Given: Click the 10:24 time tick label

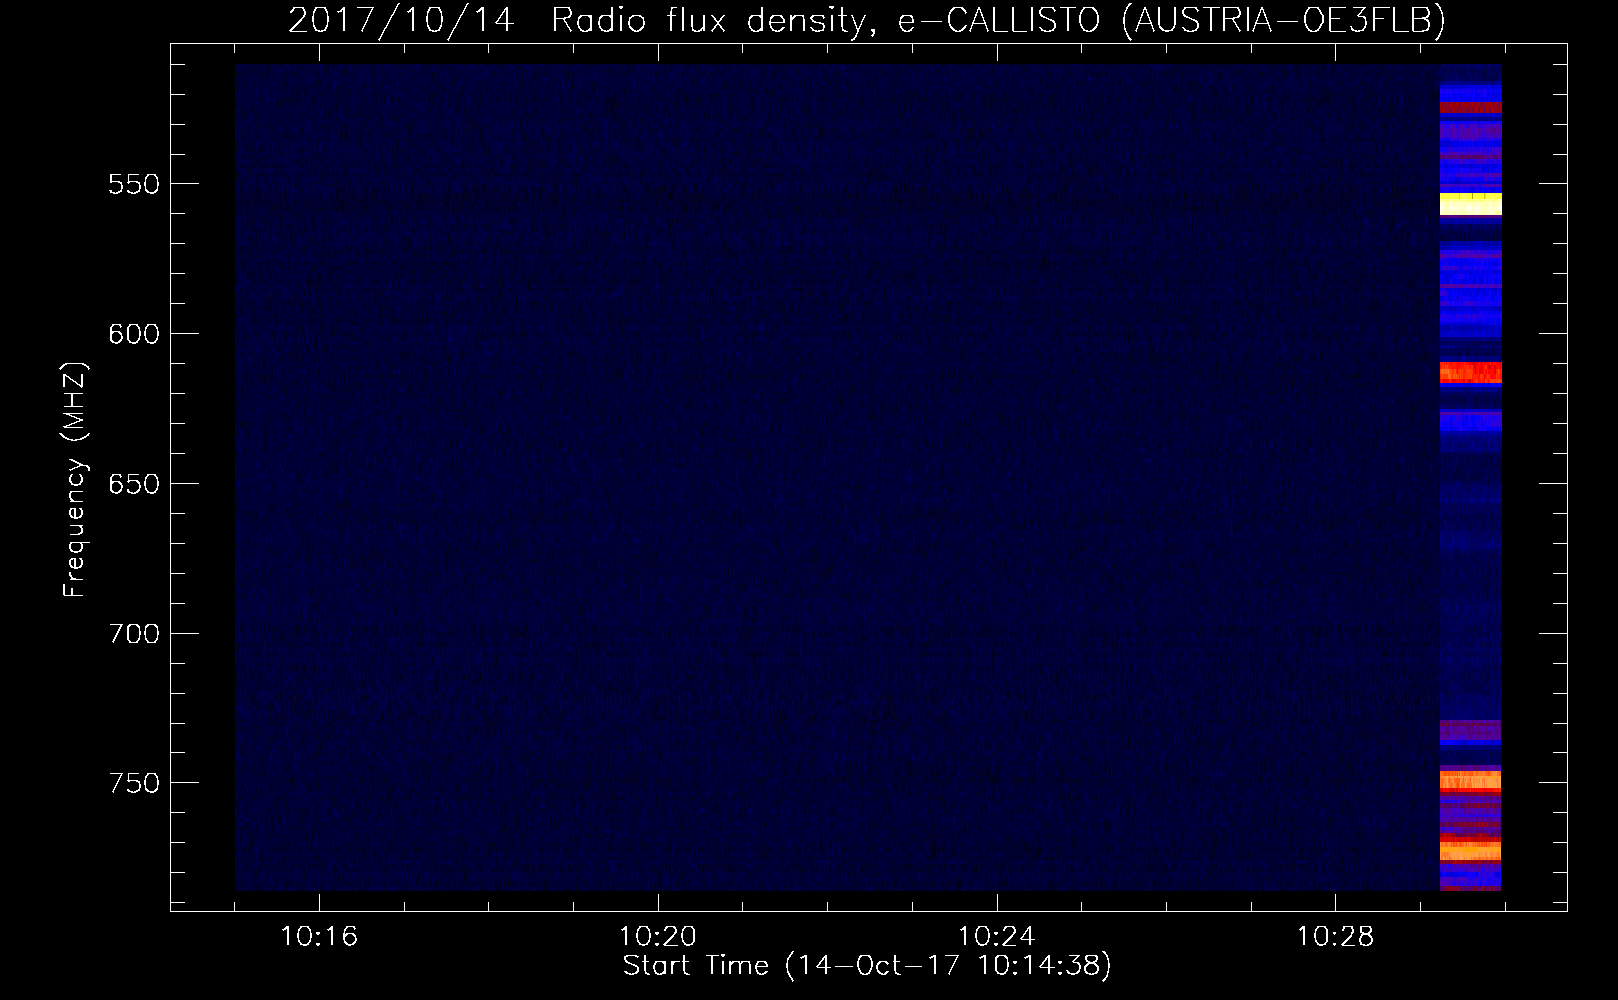Looking at the screenshot, I should click(x=997, y=937).
